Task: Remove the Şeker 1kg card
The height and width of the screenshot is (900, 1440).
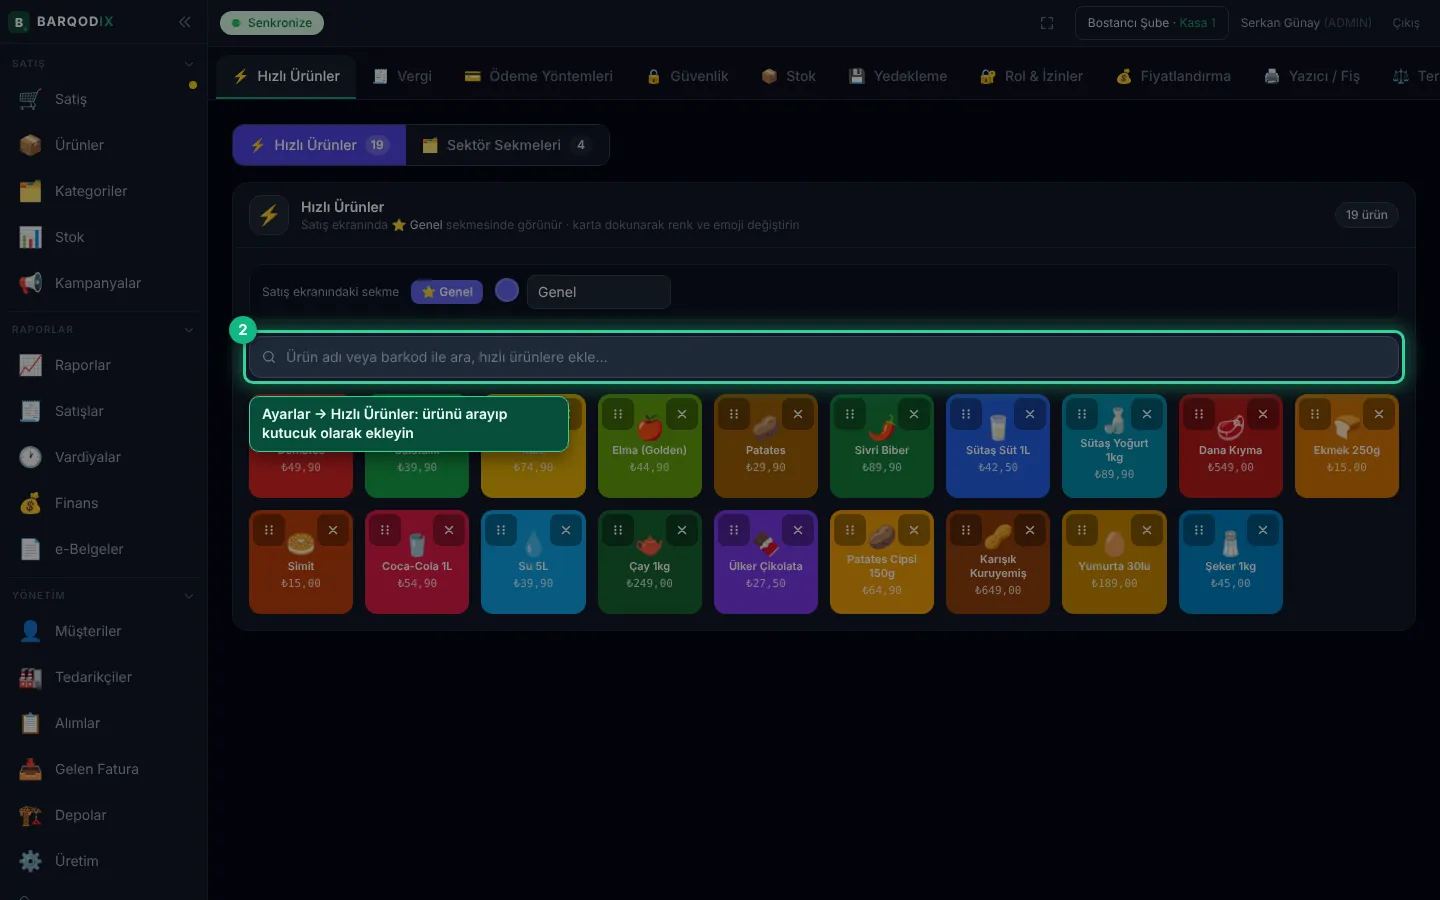Action: pyautogui.click(x=1263, y=530)
